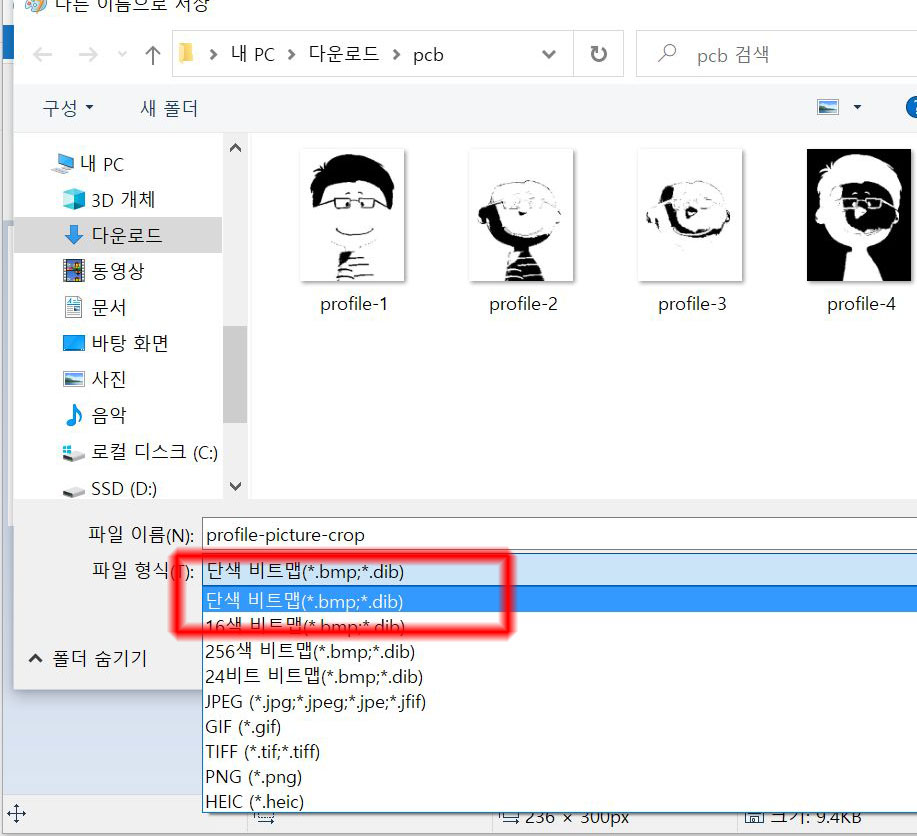Select 다운로드 in the address breadcrumb
Screen dimensions: 917x836
coord(344,54)
